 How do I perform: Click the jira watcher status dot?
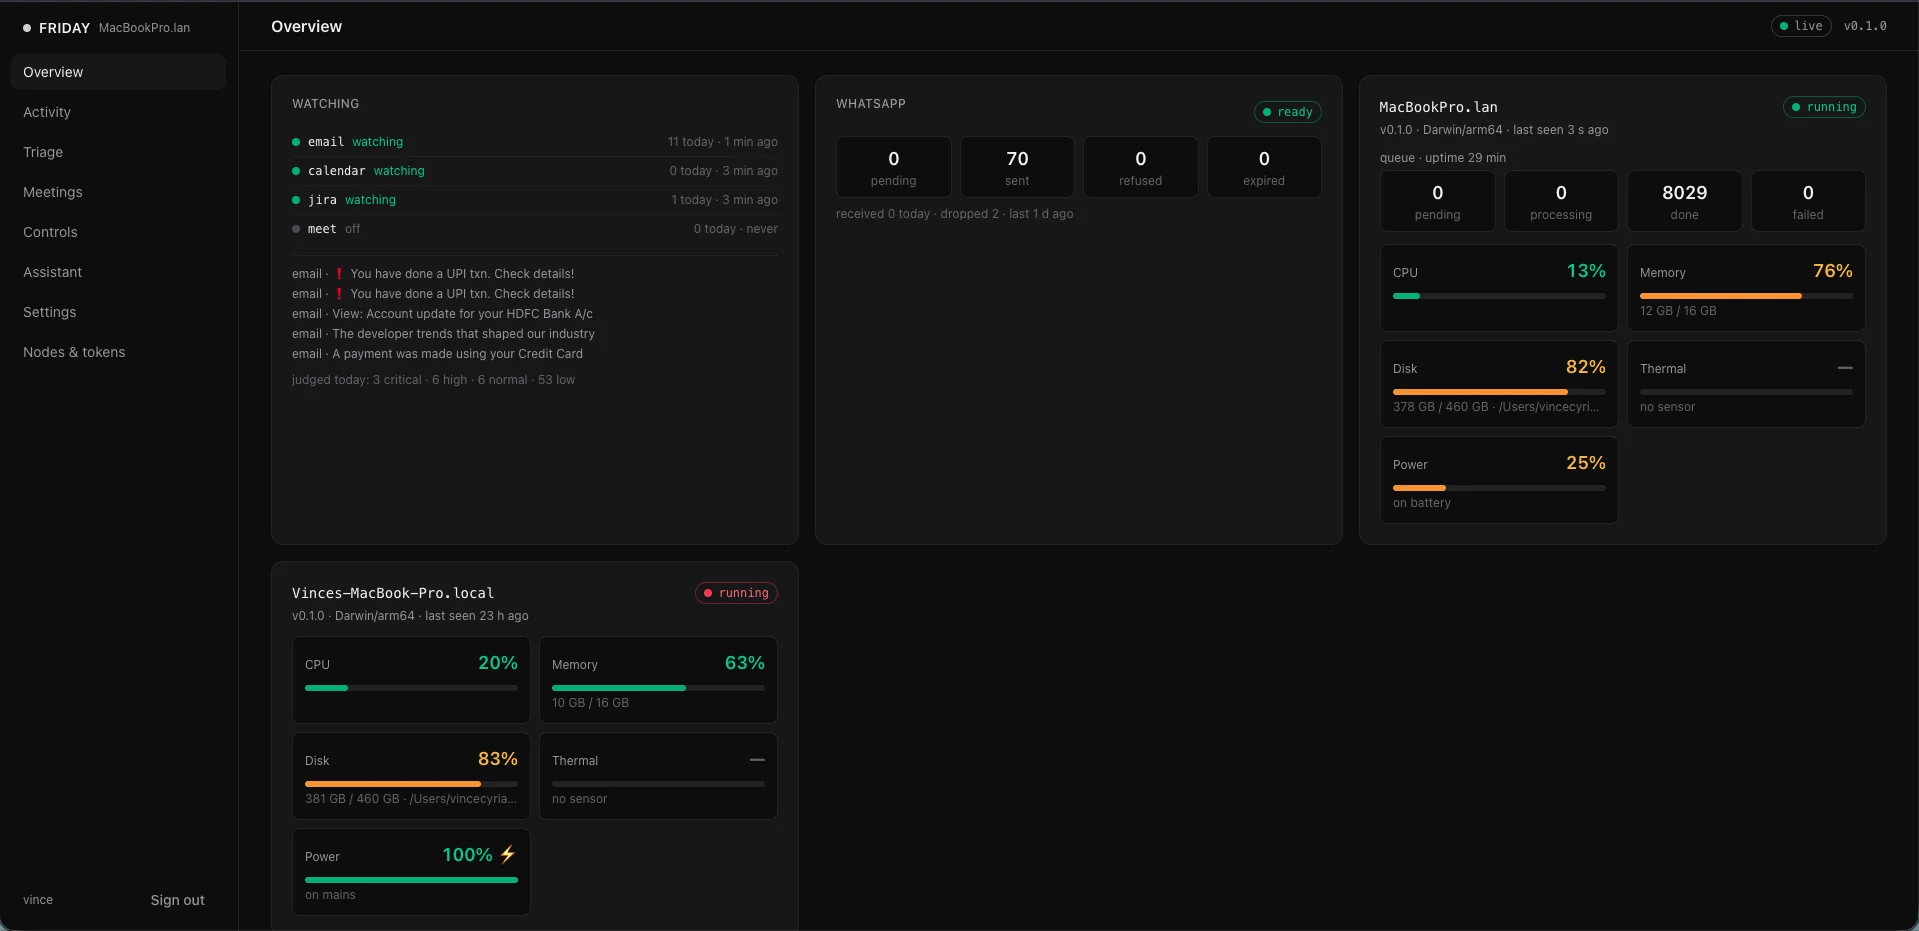click(x=296, y=200)
